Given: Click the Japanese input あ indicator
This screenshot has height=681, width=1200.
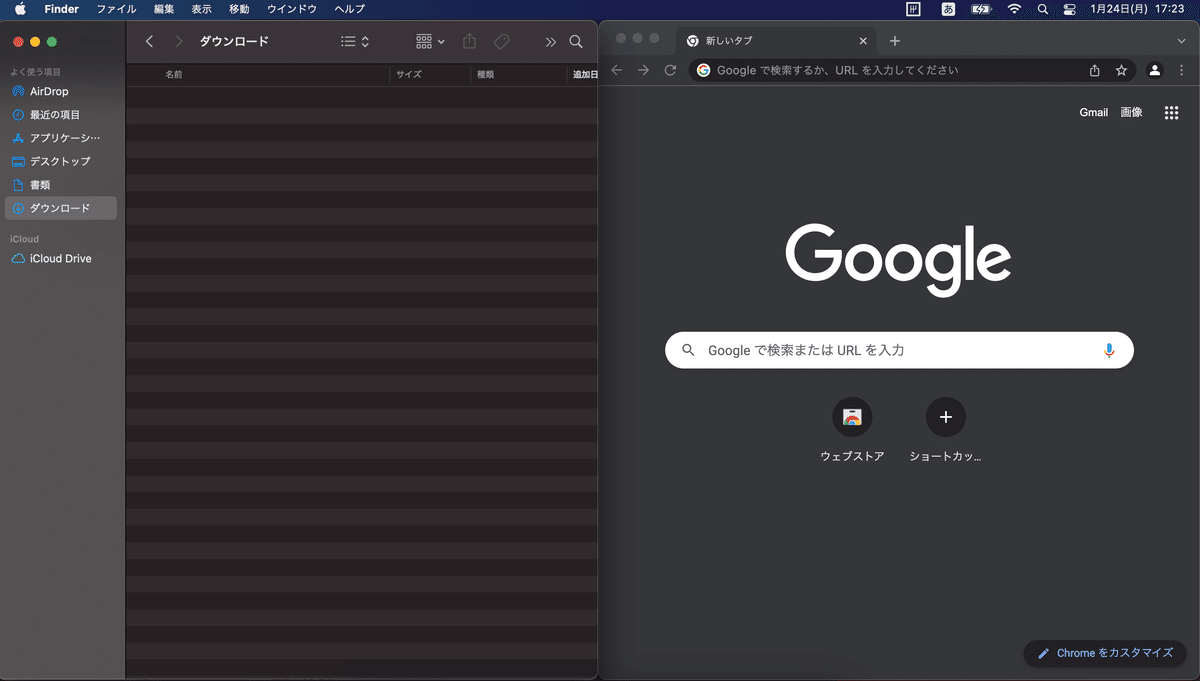Looking at the screenshot, I should tap(948, 9).
